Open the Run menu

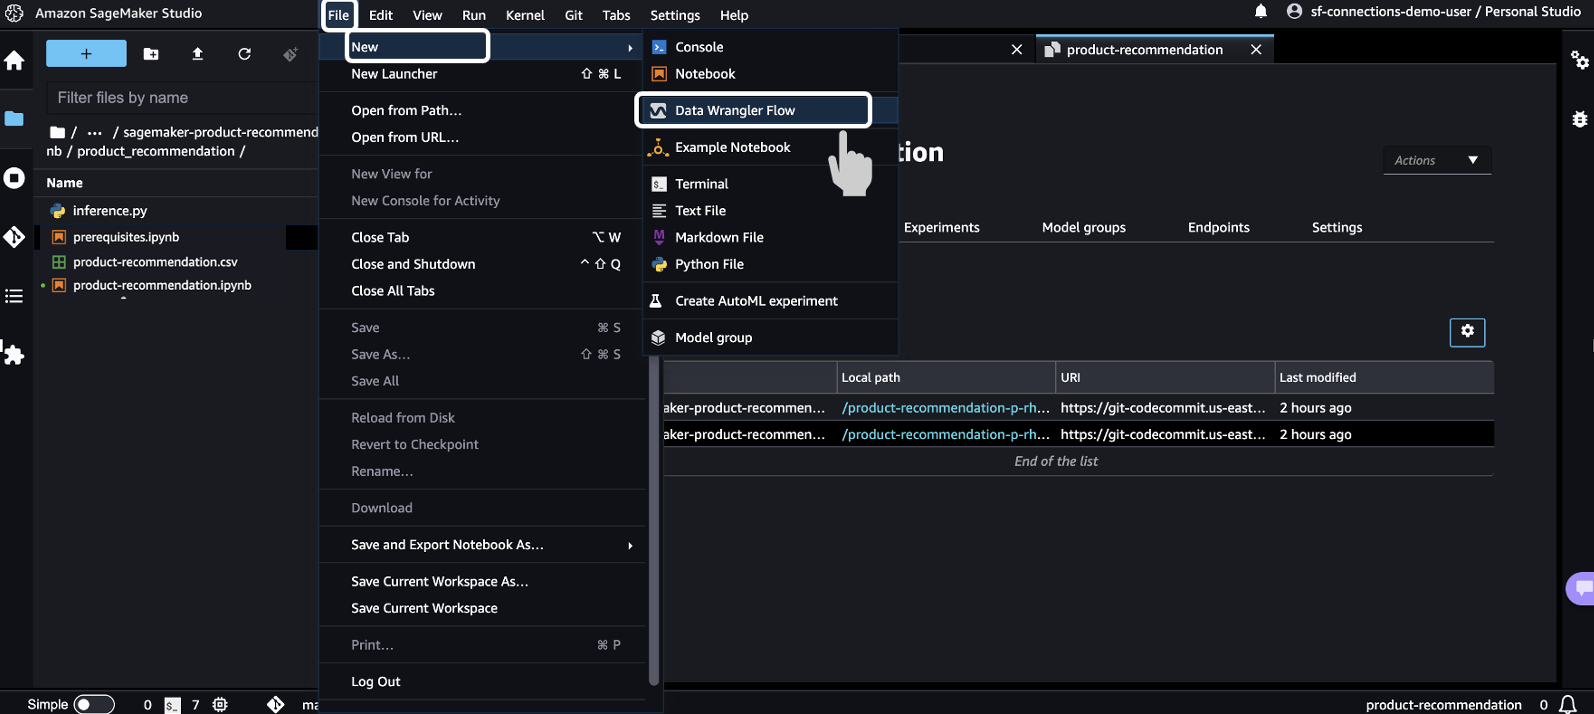click(x=474, y=15)
